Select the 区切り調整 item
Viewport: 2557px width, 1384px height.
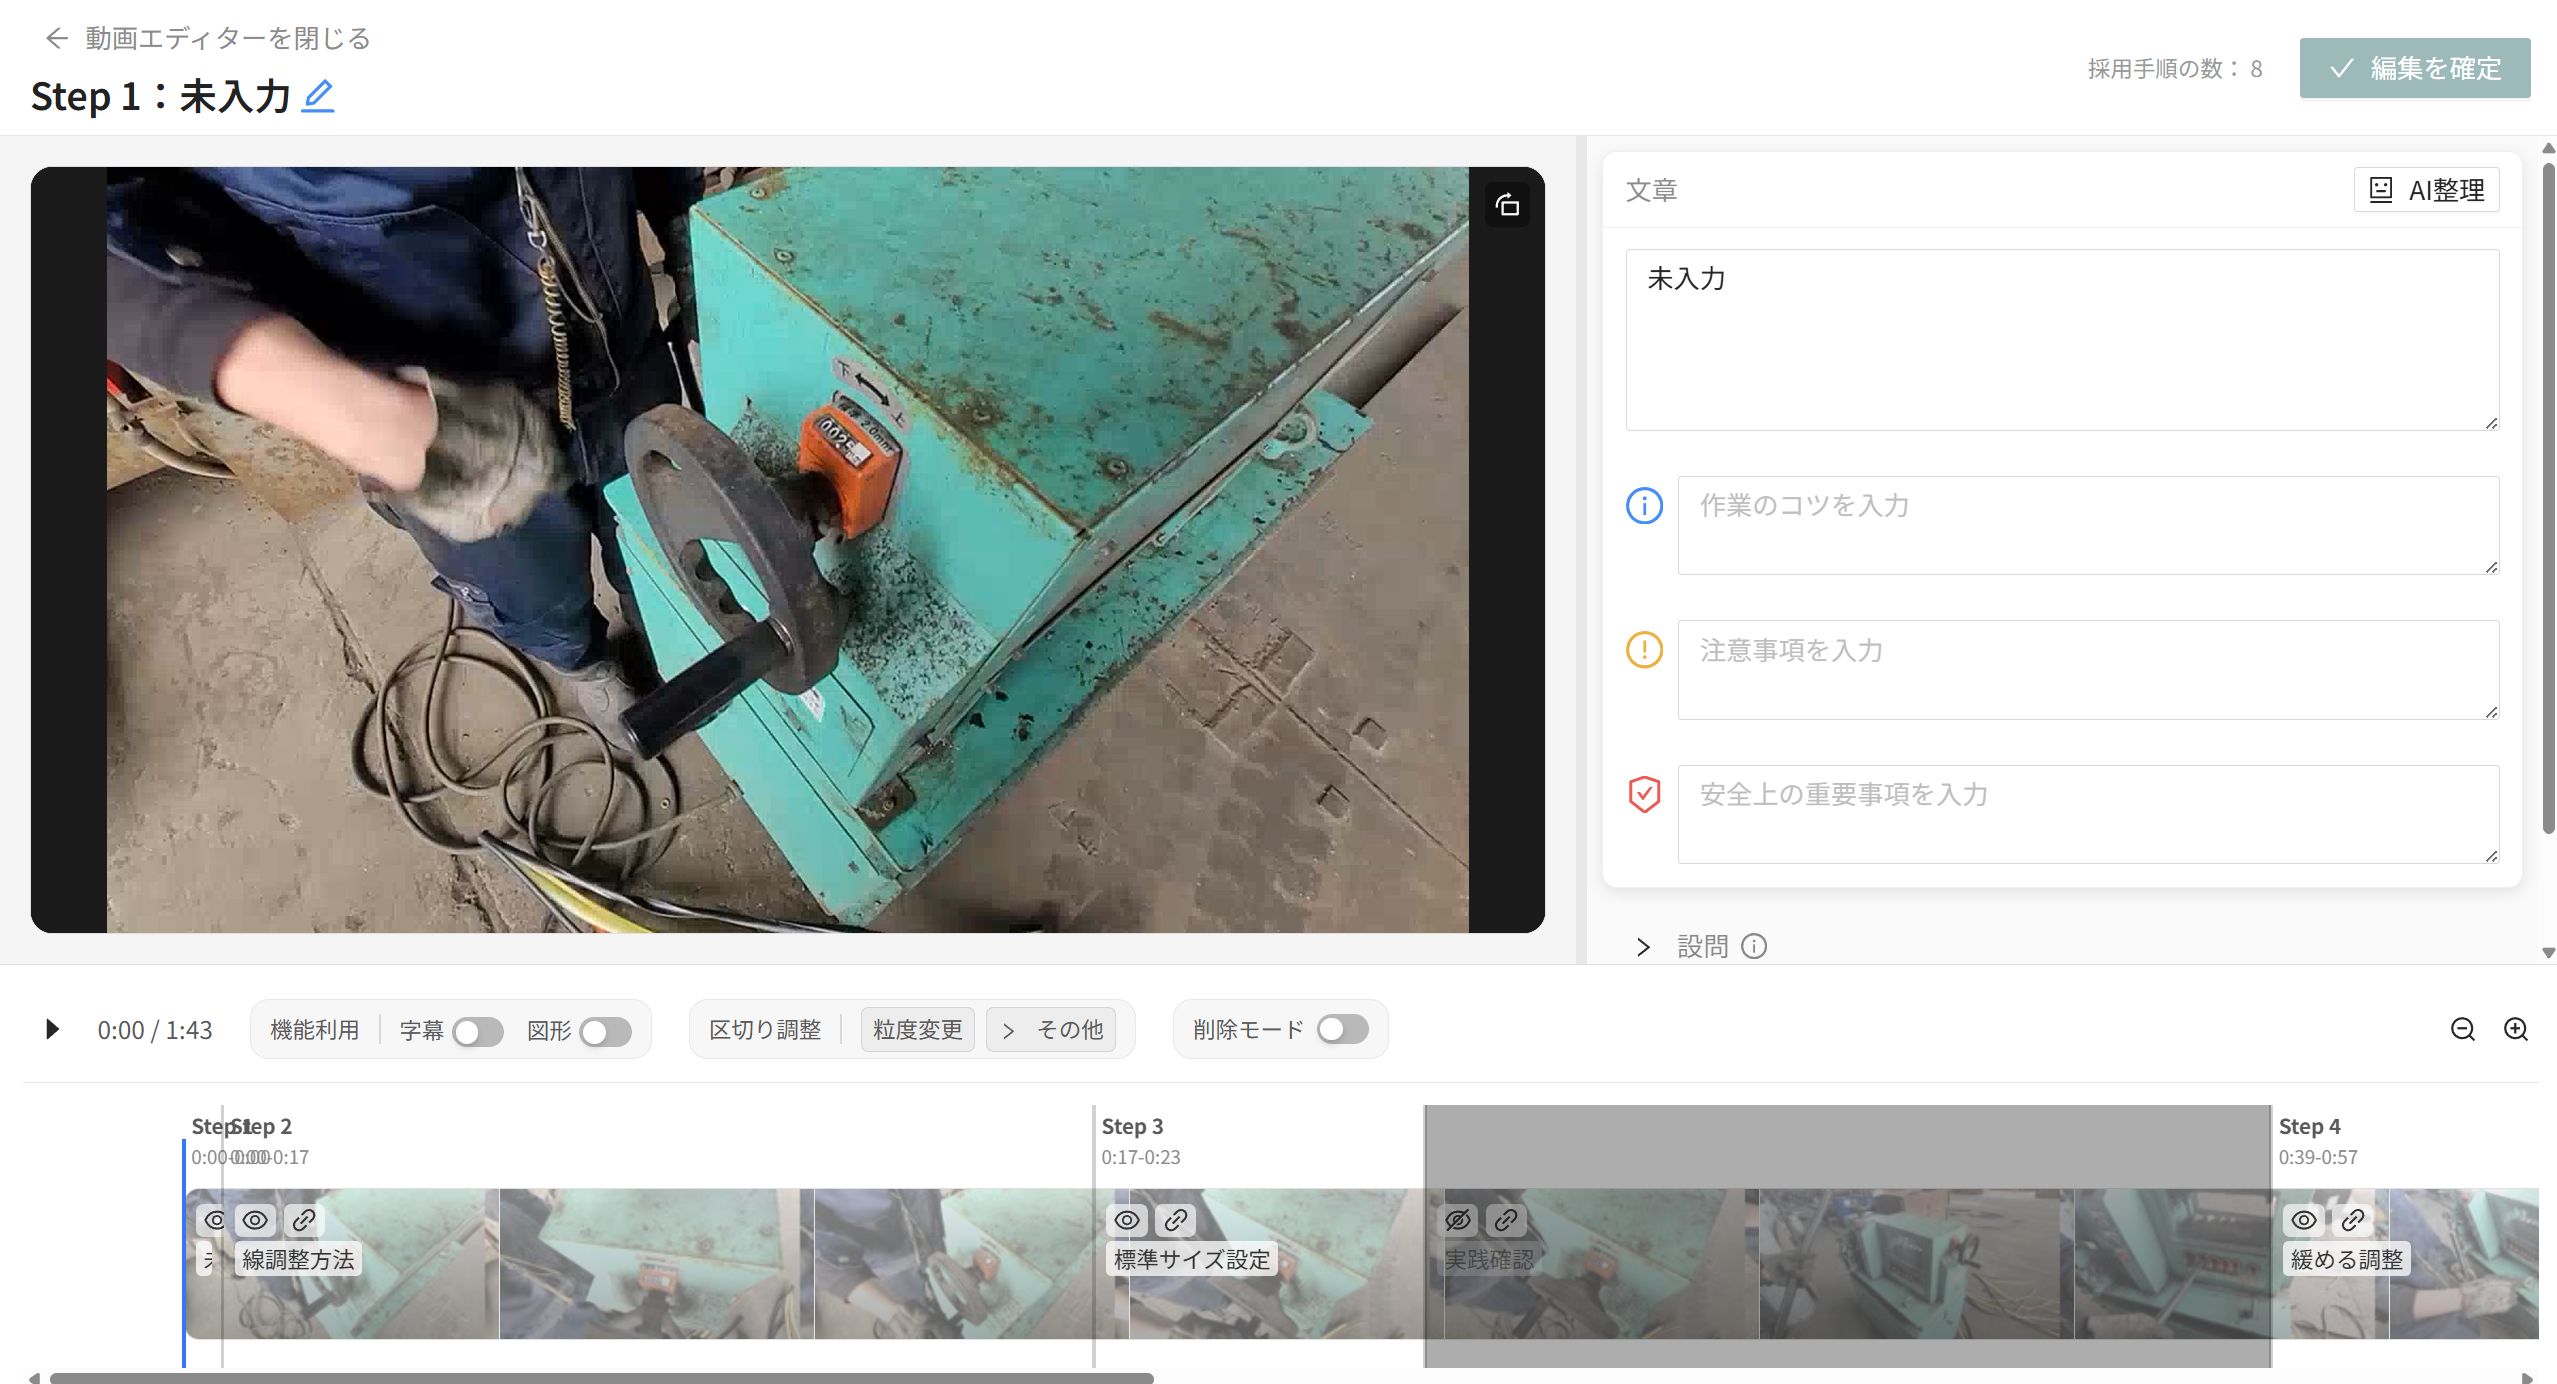tap(765, 1030)
